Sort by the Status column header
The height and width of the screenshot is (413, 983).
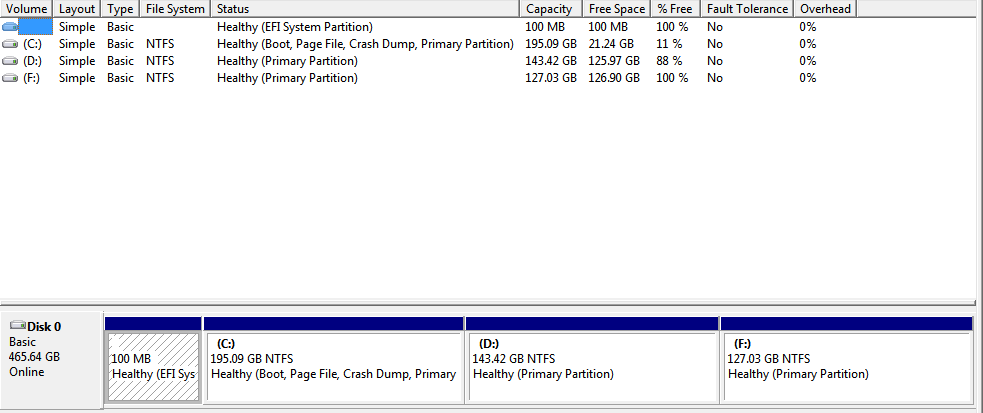[366, 9]
